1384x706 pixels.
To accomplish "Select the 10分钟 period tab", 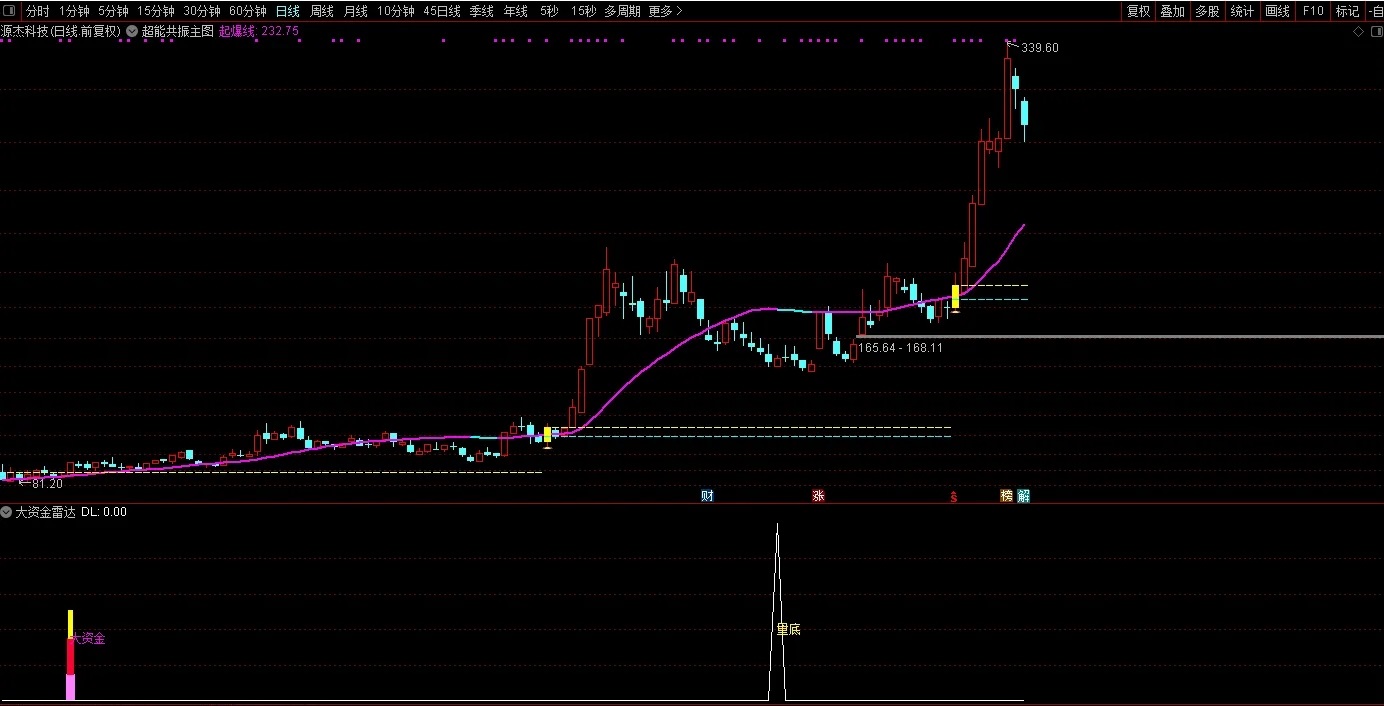I will click(x=395, y=11).
